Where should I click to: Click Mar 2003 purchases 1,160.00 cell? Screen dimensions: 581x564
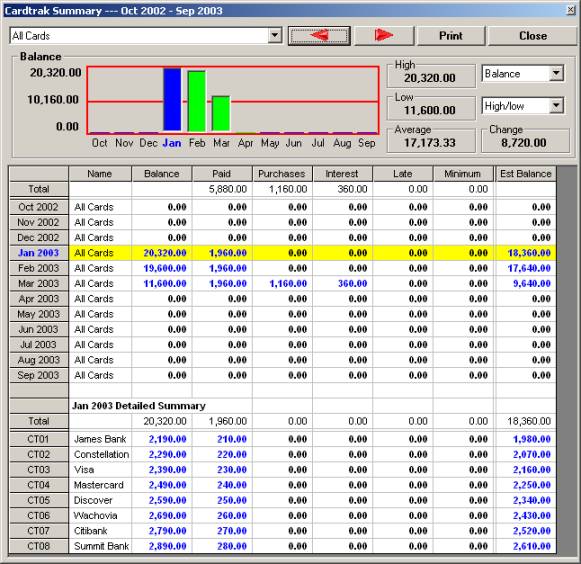282,283
